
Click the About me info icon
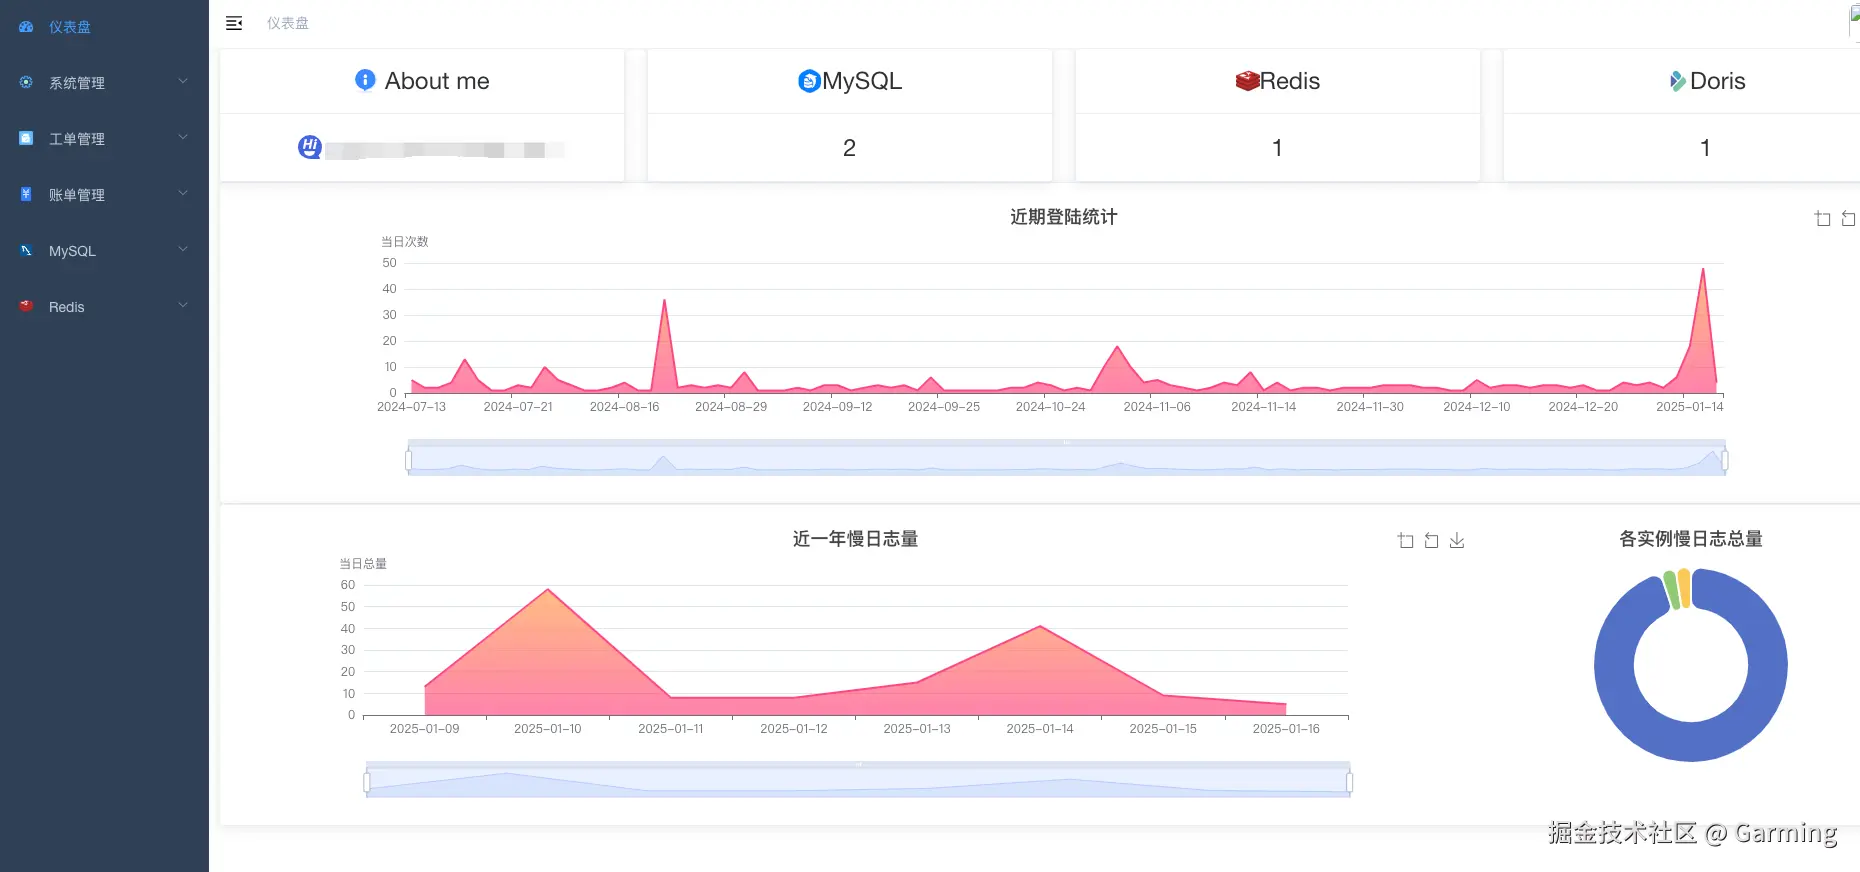(x=365, y=80)
